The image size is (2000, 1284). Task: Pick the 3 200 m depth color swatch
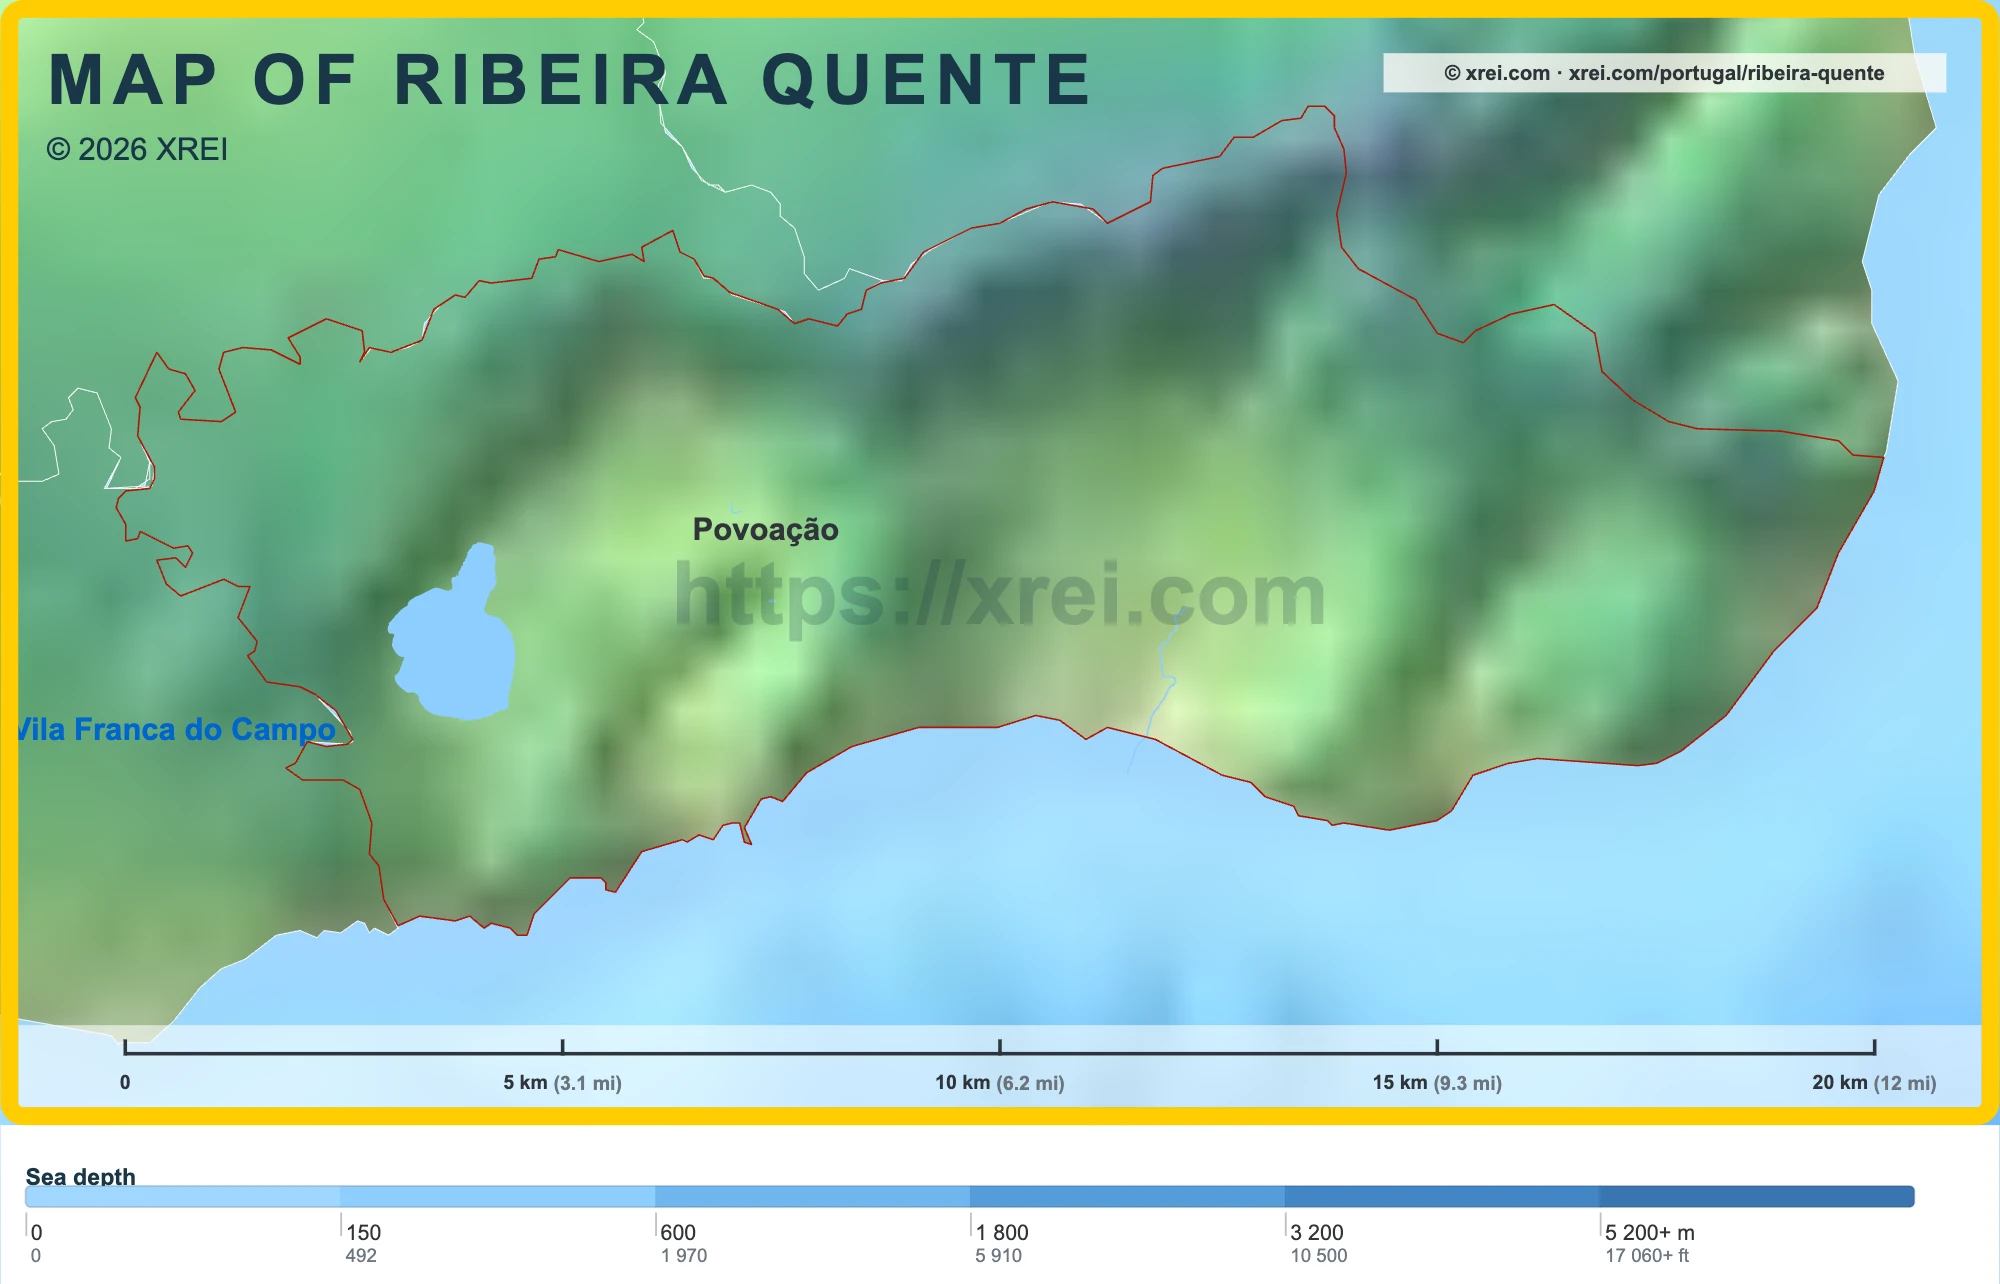coord(1442,1197)
